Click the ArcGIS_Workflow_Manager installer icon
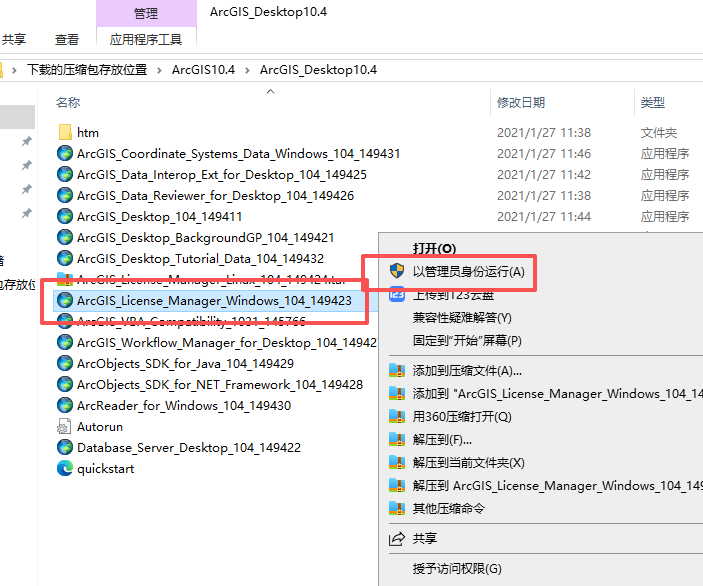This screenshot has height=586, width=703. (x=65, y=343)
